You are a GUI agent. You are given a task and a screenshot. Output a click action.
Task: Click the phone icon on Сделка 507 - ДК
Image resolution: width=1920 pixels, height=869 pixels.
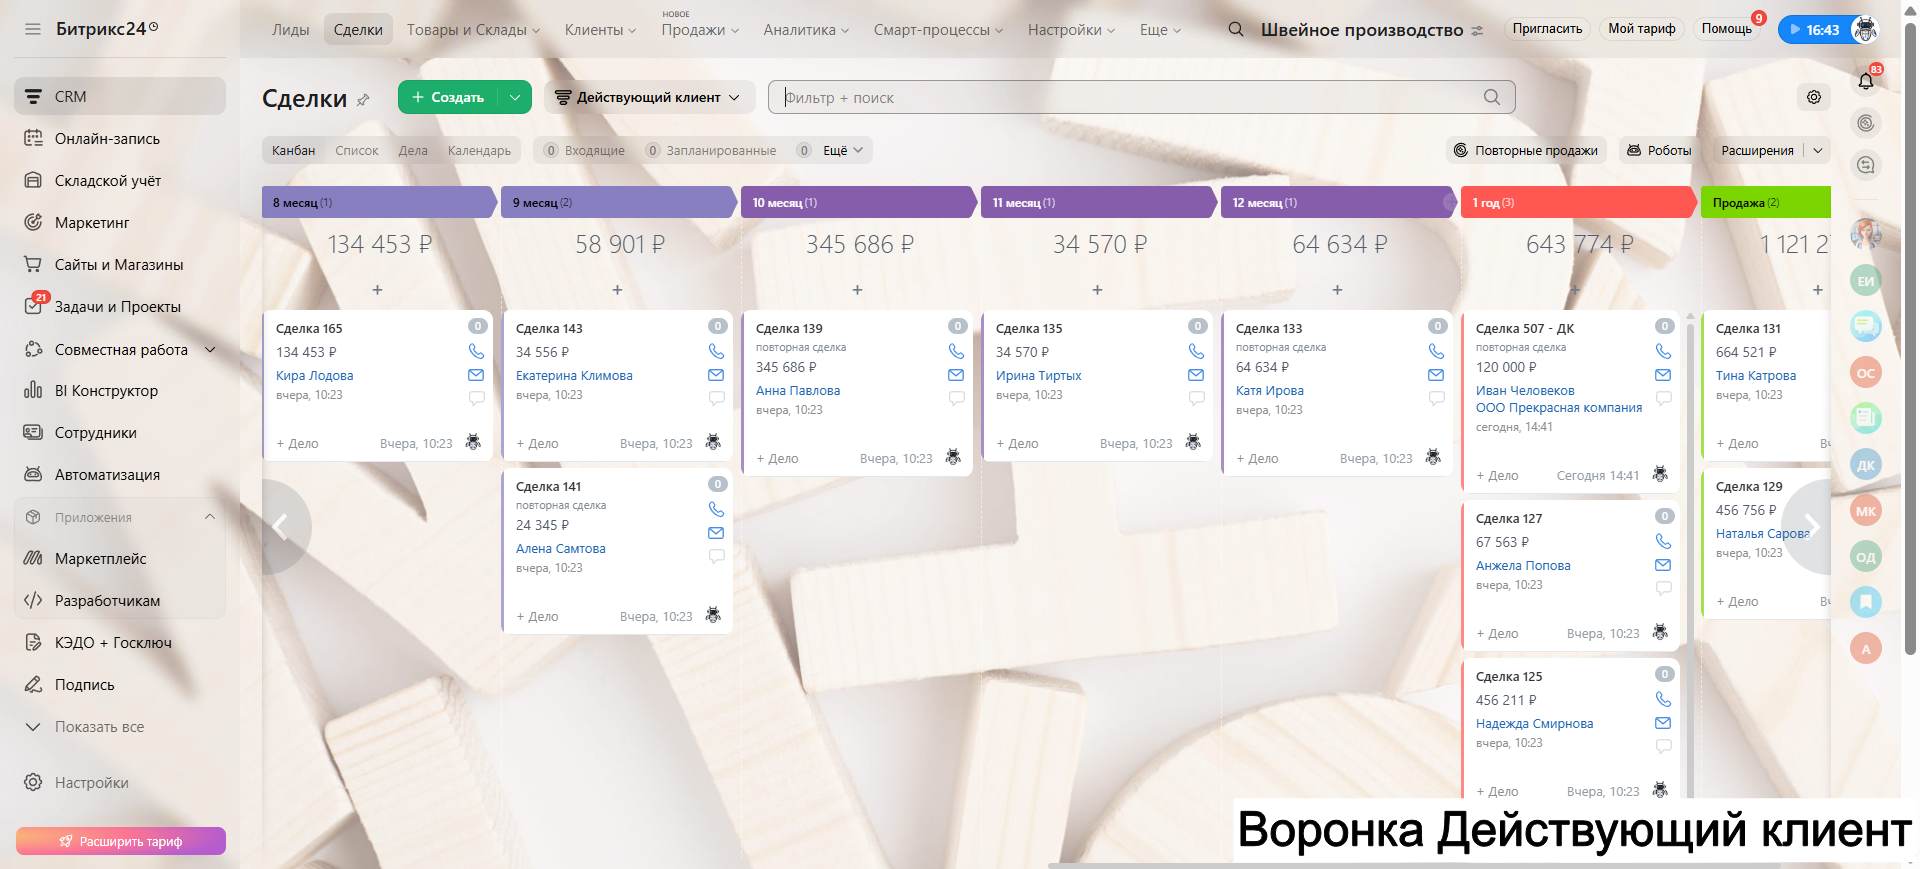[1663, 352]
